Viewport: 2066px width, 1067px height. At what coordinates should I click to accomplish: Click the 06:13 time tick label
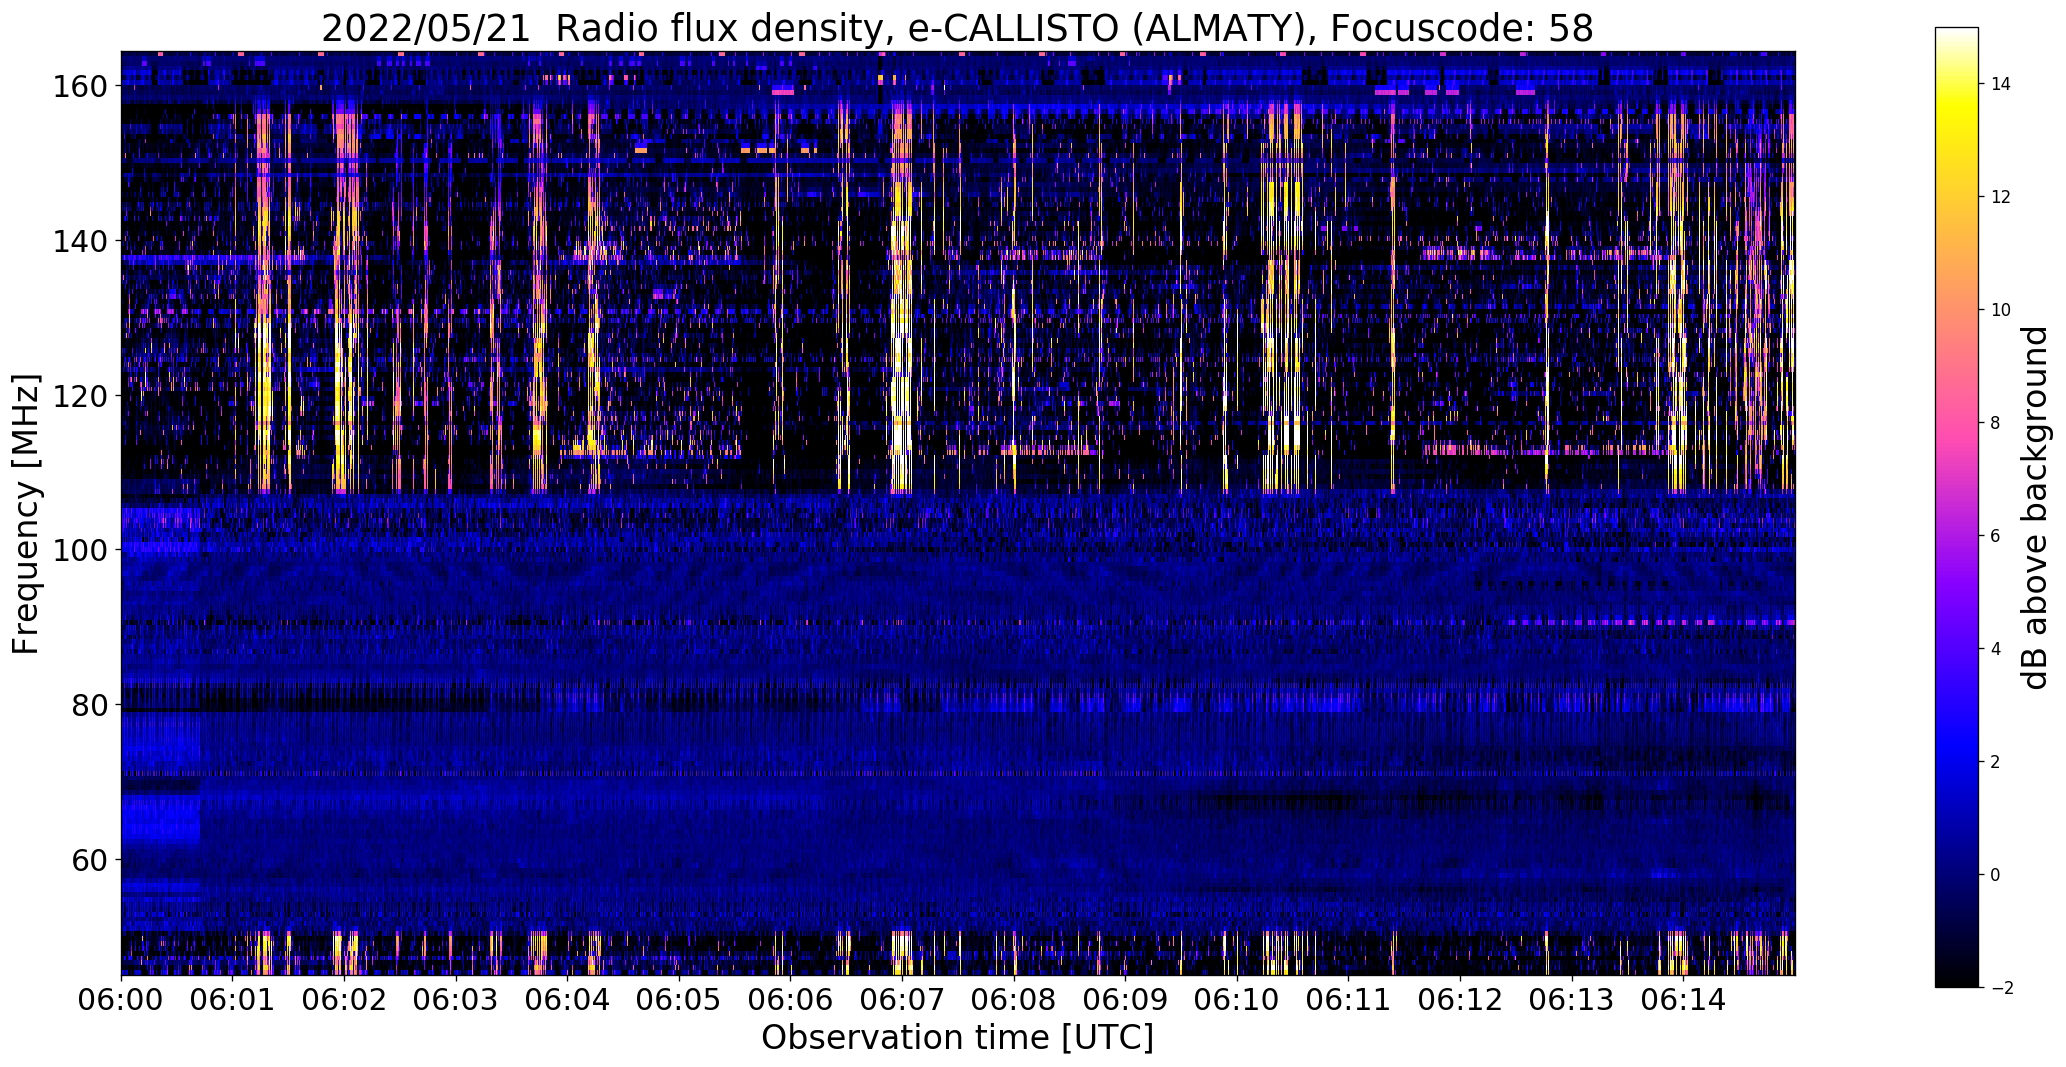[x=1571, y=999]
